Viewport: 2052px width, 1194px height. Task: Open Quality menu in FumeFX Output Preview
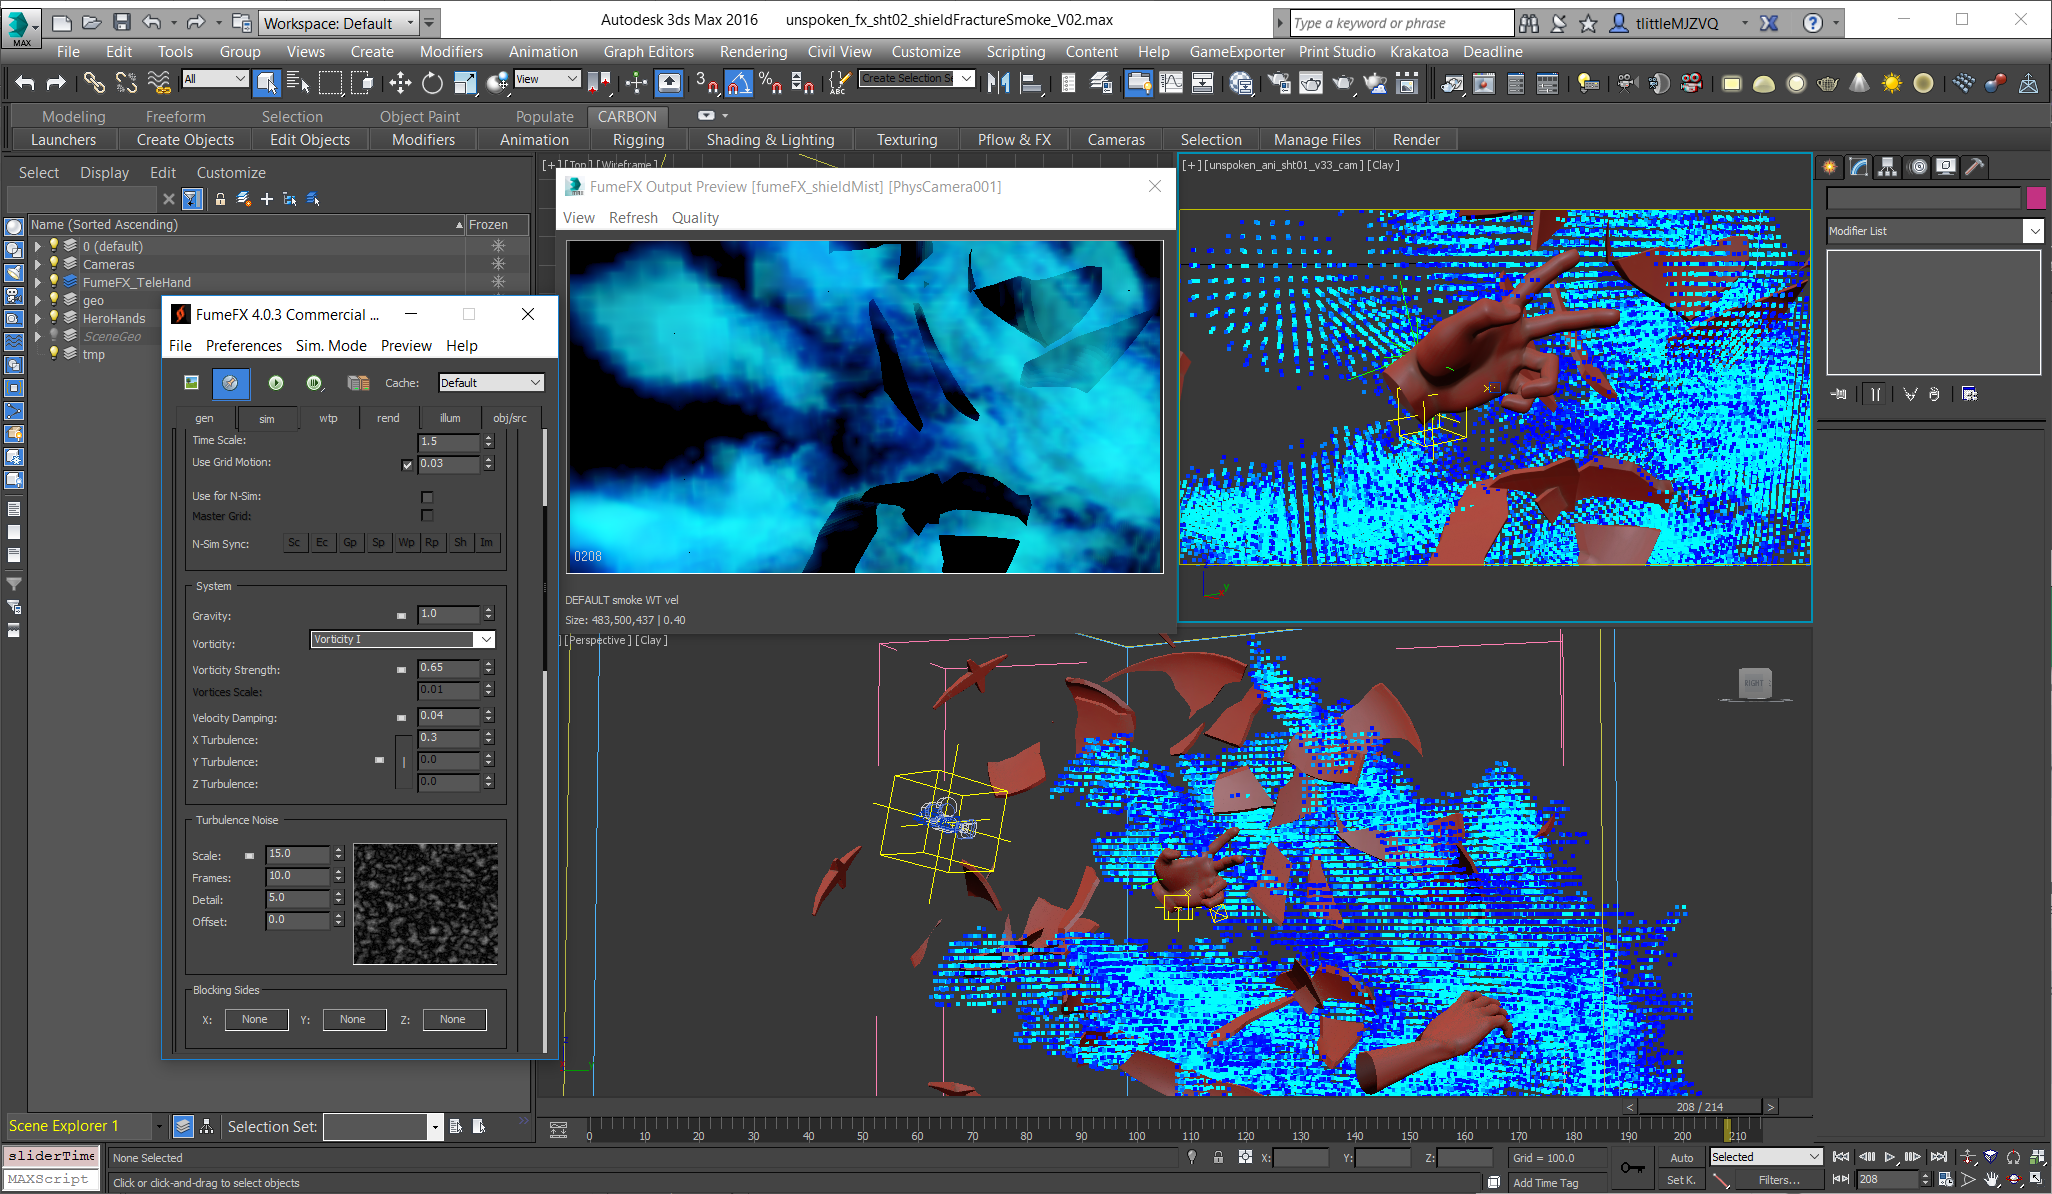pos(695,218)
